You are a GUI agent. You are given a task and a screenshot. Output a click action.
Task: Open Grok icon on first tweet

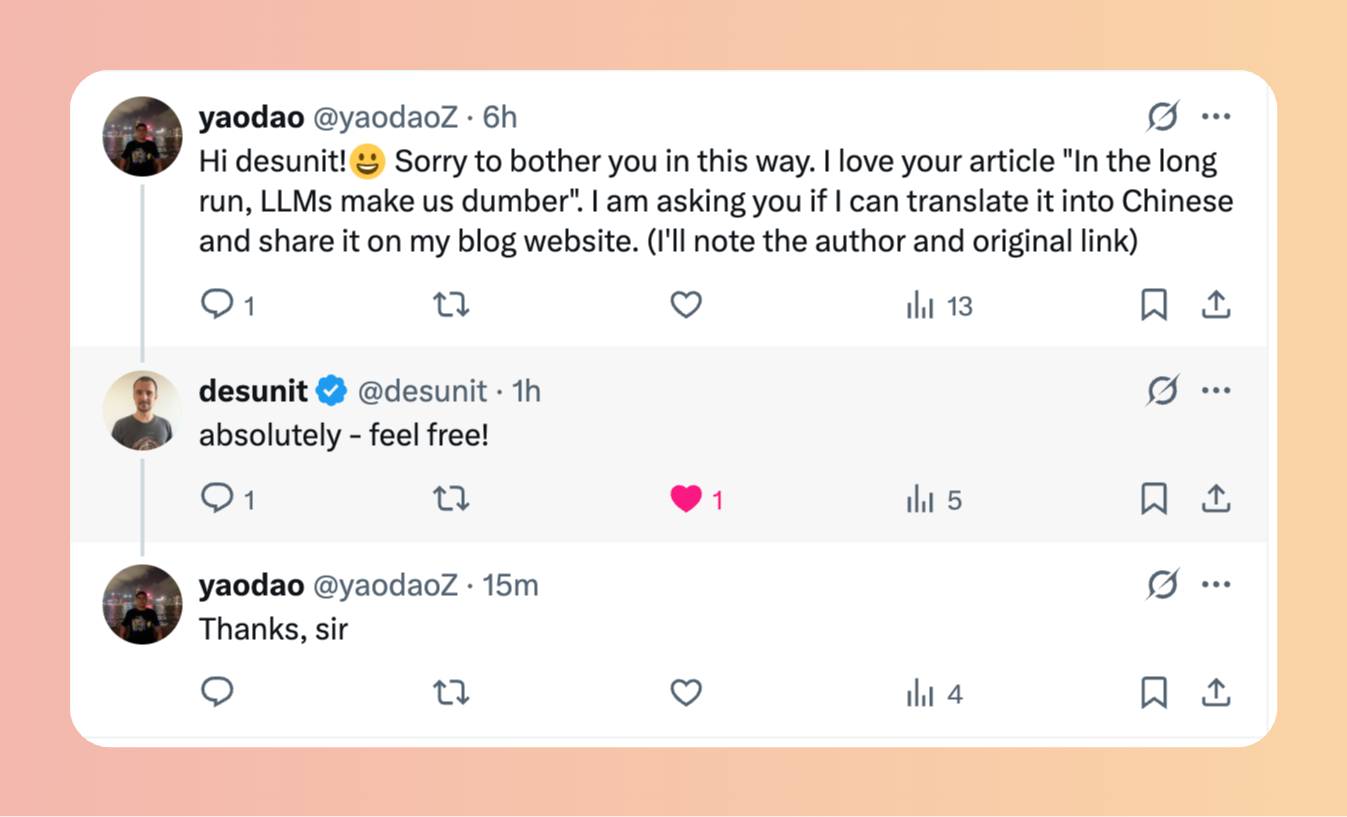pos(1162,117)
